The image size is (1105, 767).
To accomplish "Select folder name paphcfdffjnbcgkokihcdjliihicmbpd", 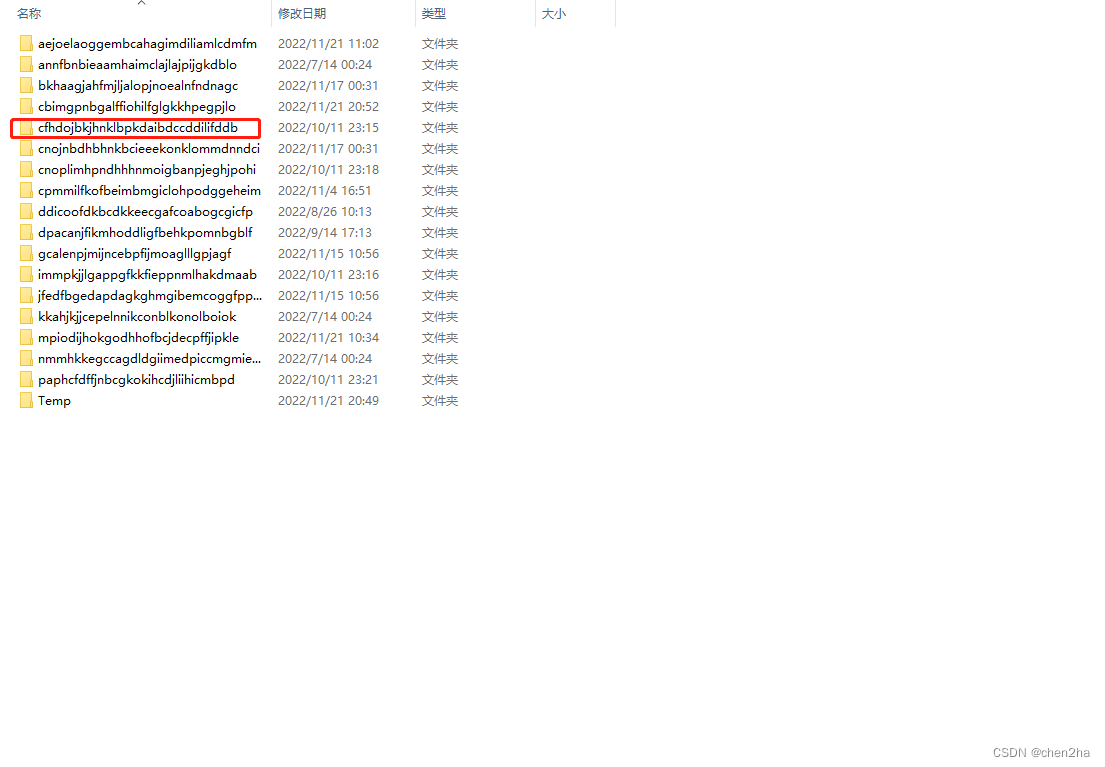I will 136,380.
